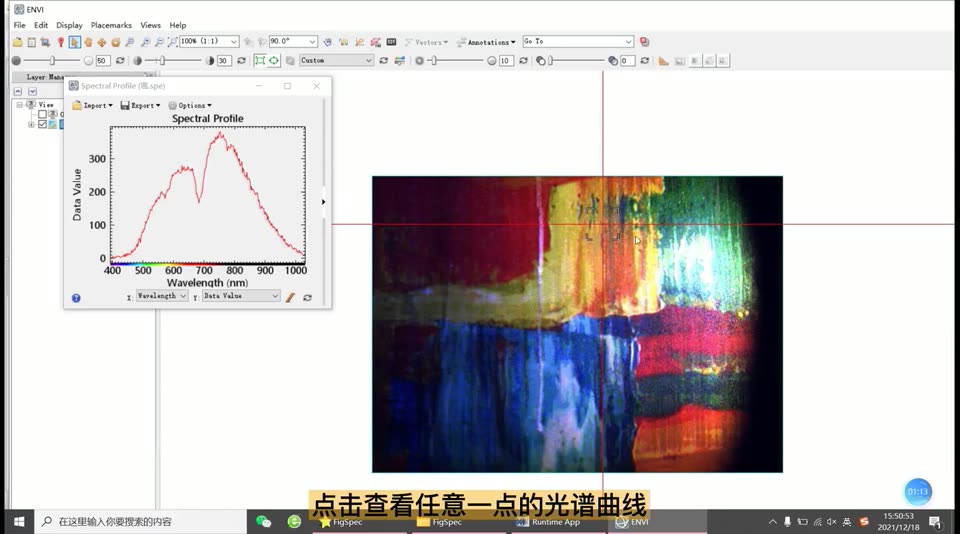Reset the transparency value refresh icon
The width and height of the screenshot is (960, 534).
click(x=645, y=61)
